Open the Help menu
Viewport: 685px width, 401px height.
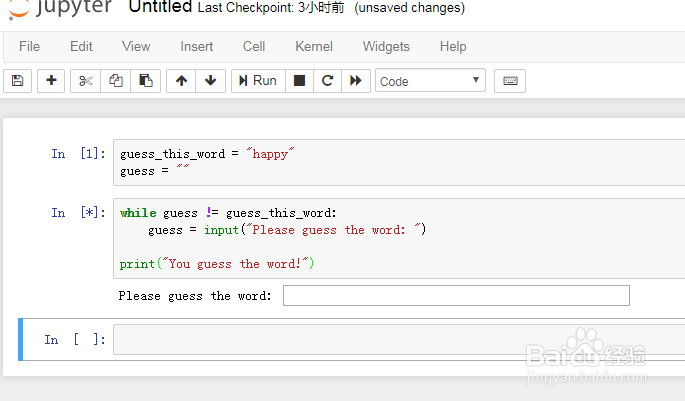(x=453, y=46)
